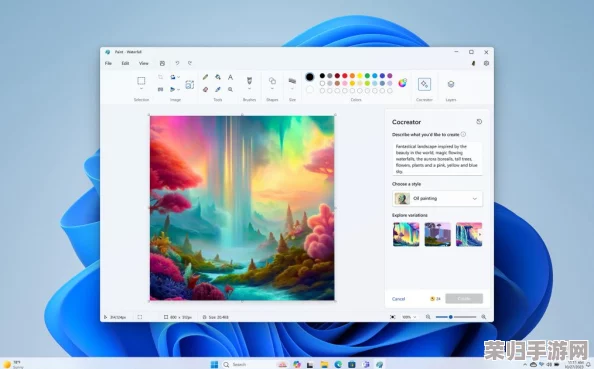Select primary black Color 1 circle
This screenshot has width=594, height=369.
310,77
